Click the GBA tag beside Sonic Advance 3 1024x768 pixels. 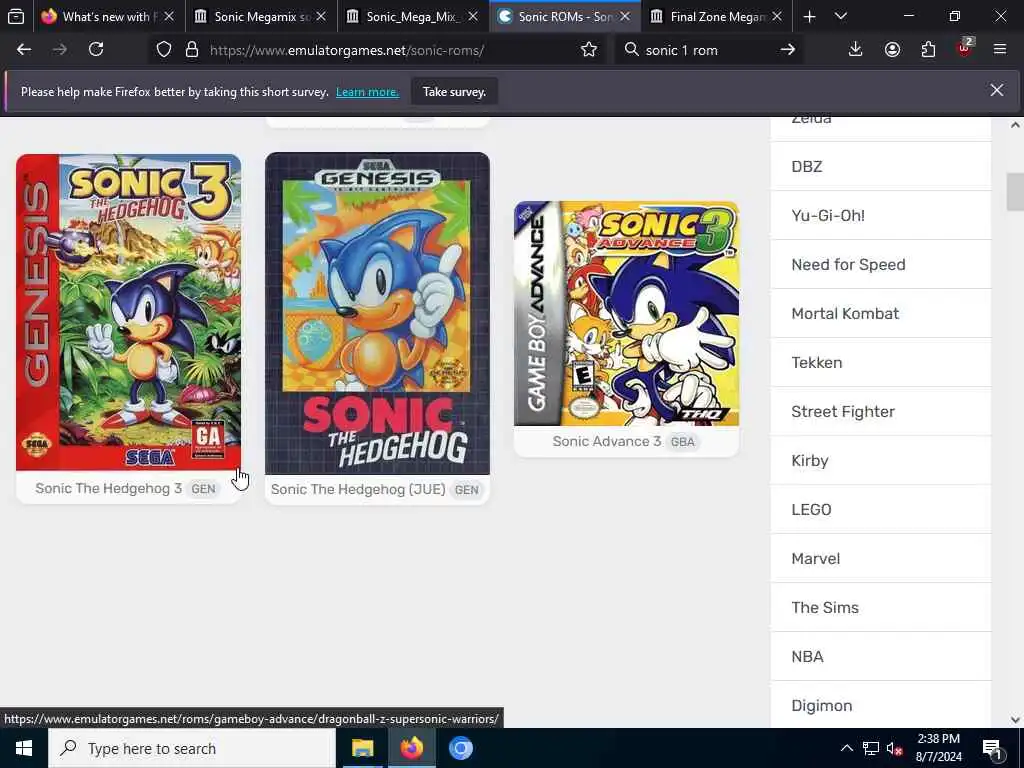pos(682,442)
